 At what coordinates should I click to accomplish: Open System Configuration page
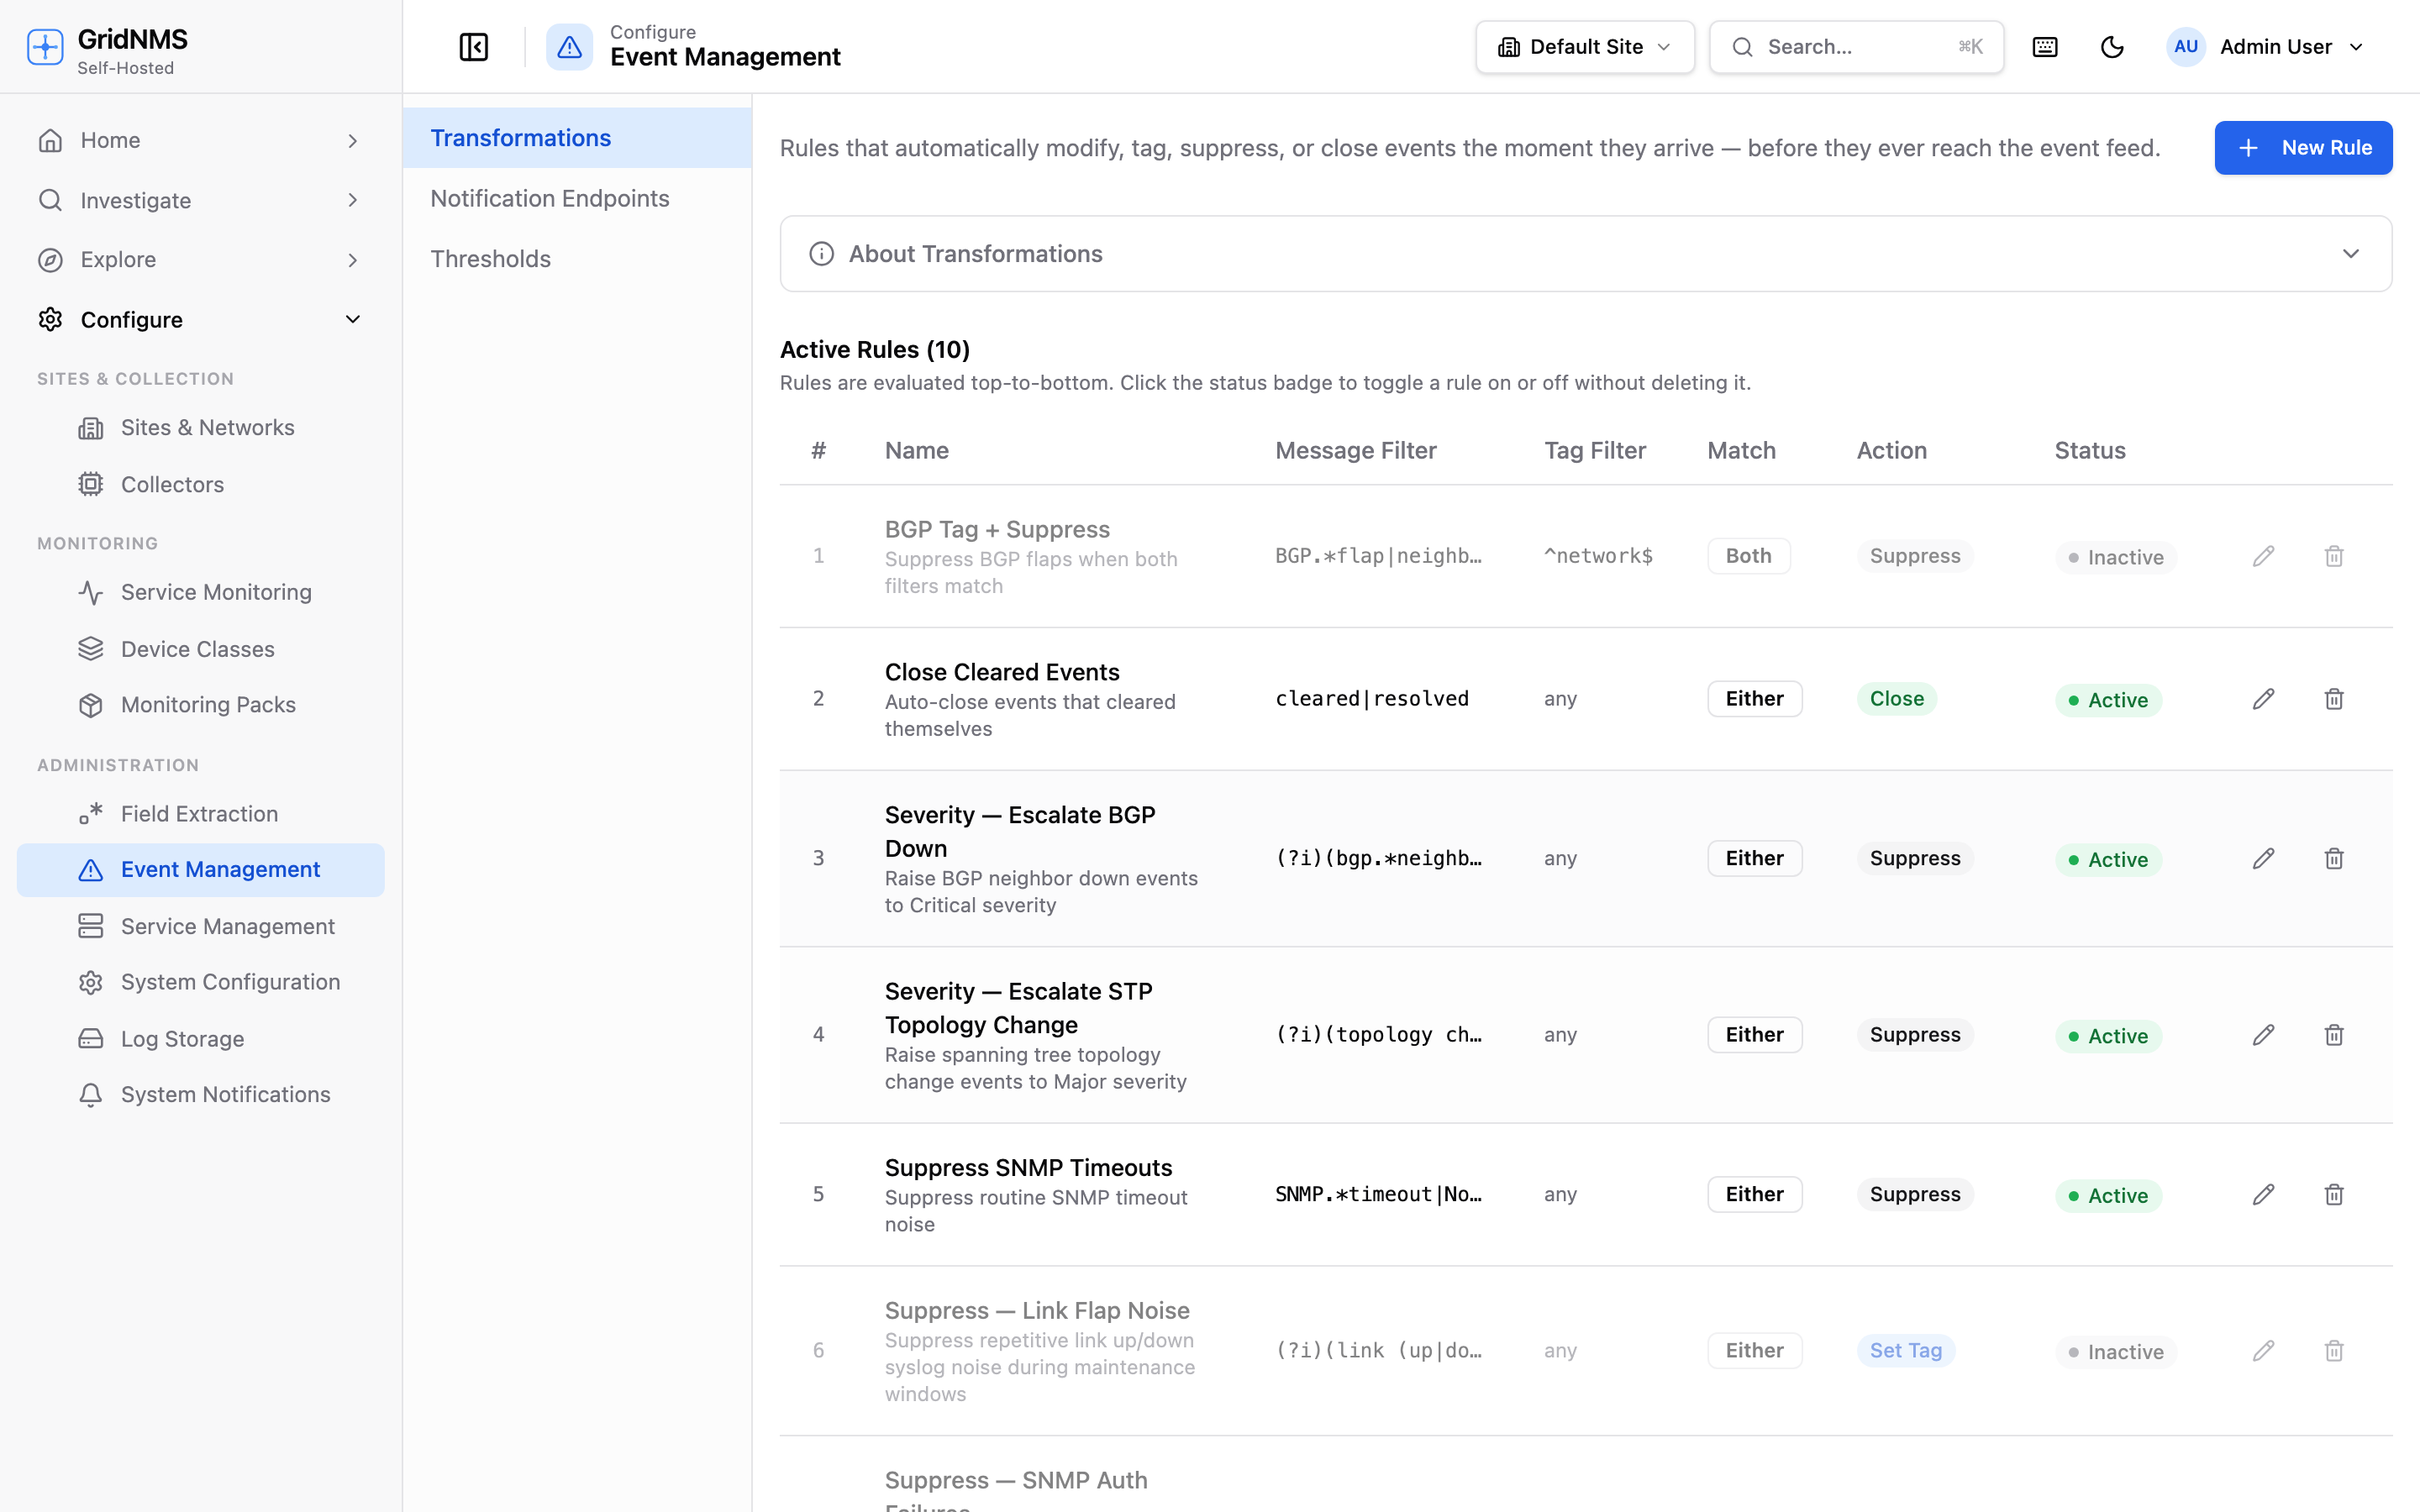pyautogui.click(x=201, y=982)
